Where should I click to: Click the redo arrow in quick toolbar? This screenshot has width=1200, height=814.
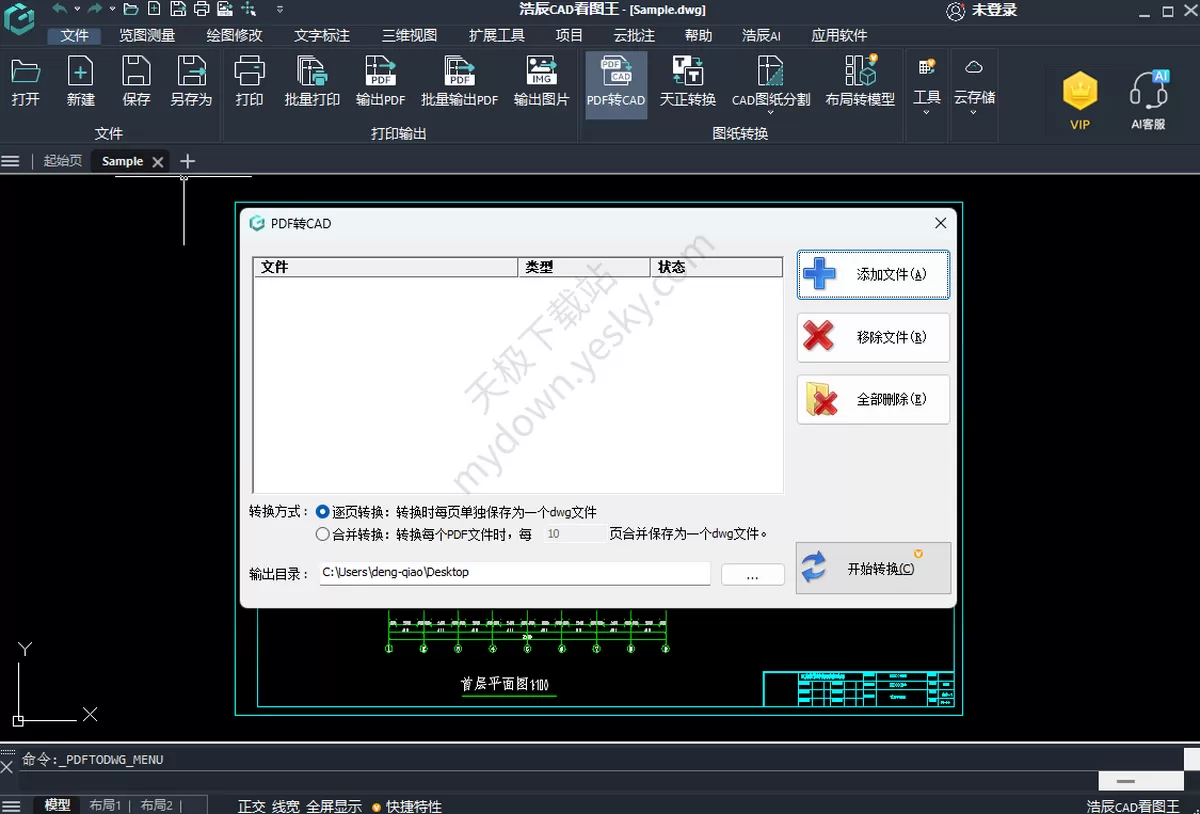[x=95, y=9]
